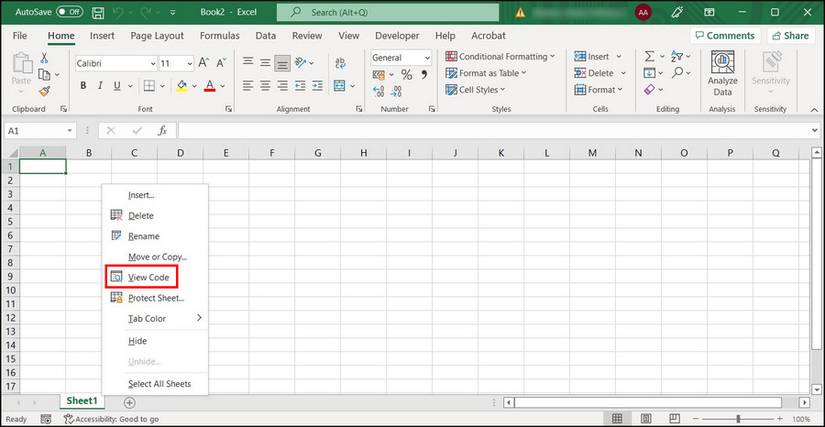This screenshot has width=825, height=427.
Task: Apply bold formatting with B icon
Action: [x=83, y=86]
